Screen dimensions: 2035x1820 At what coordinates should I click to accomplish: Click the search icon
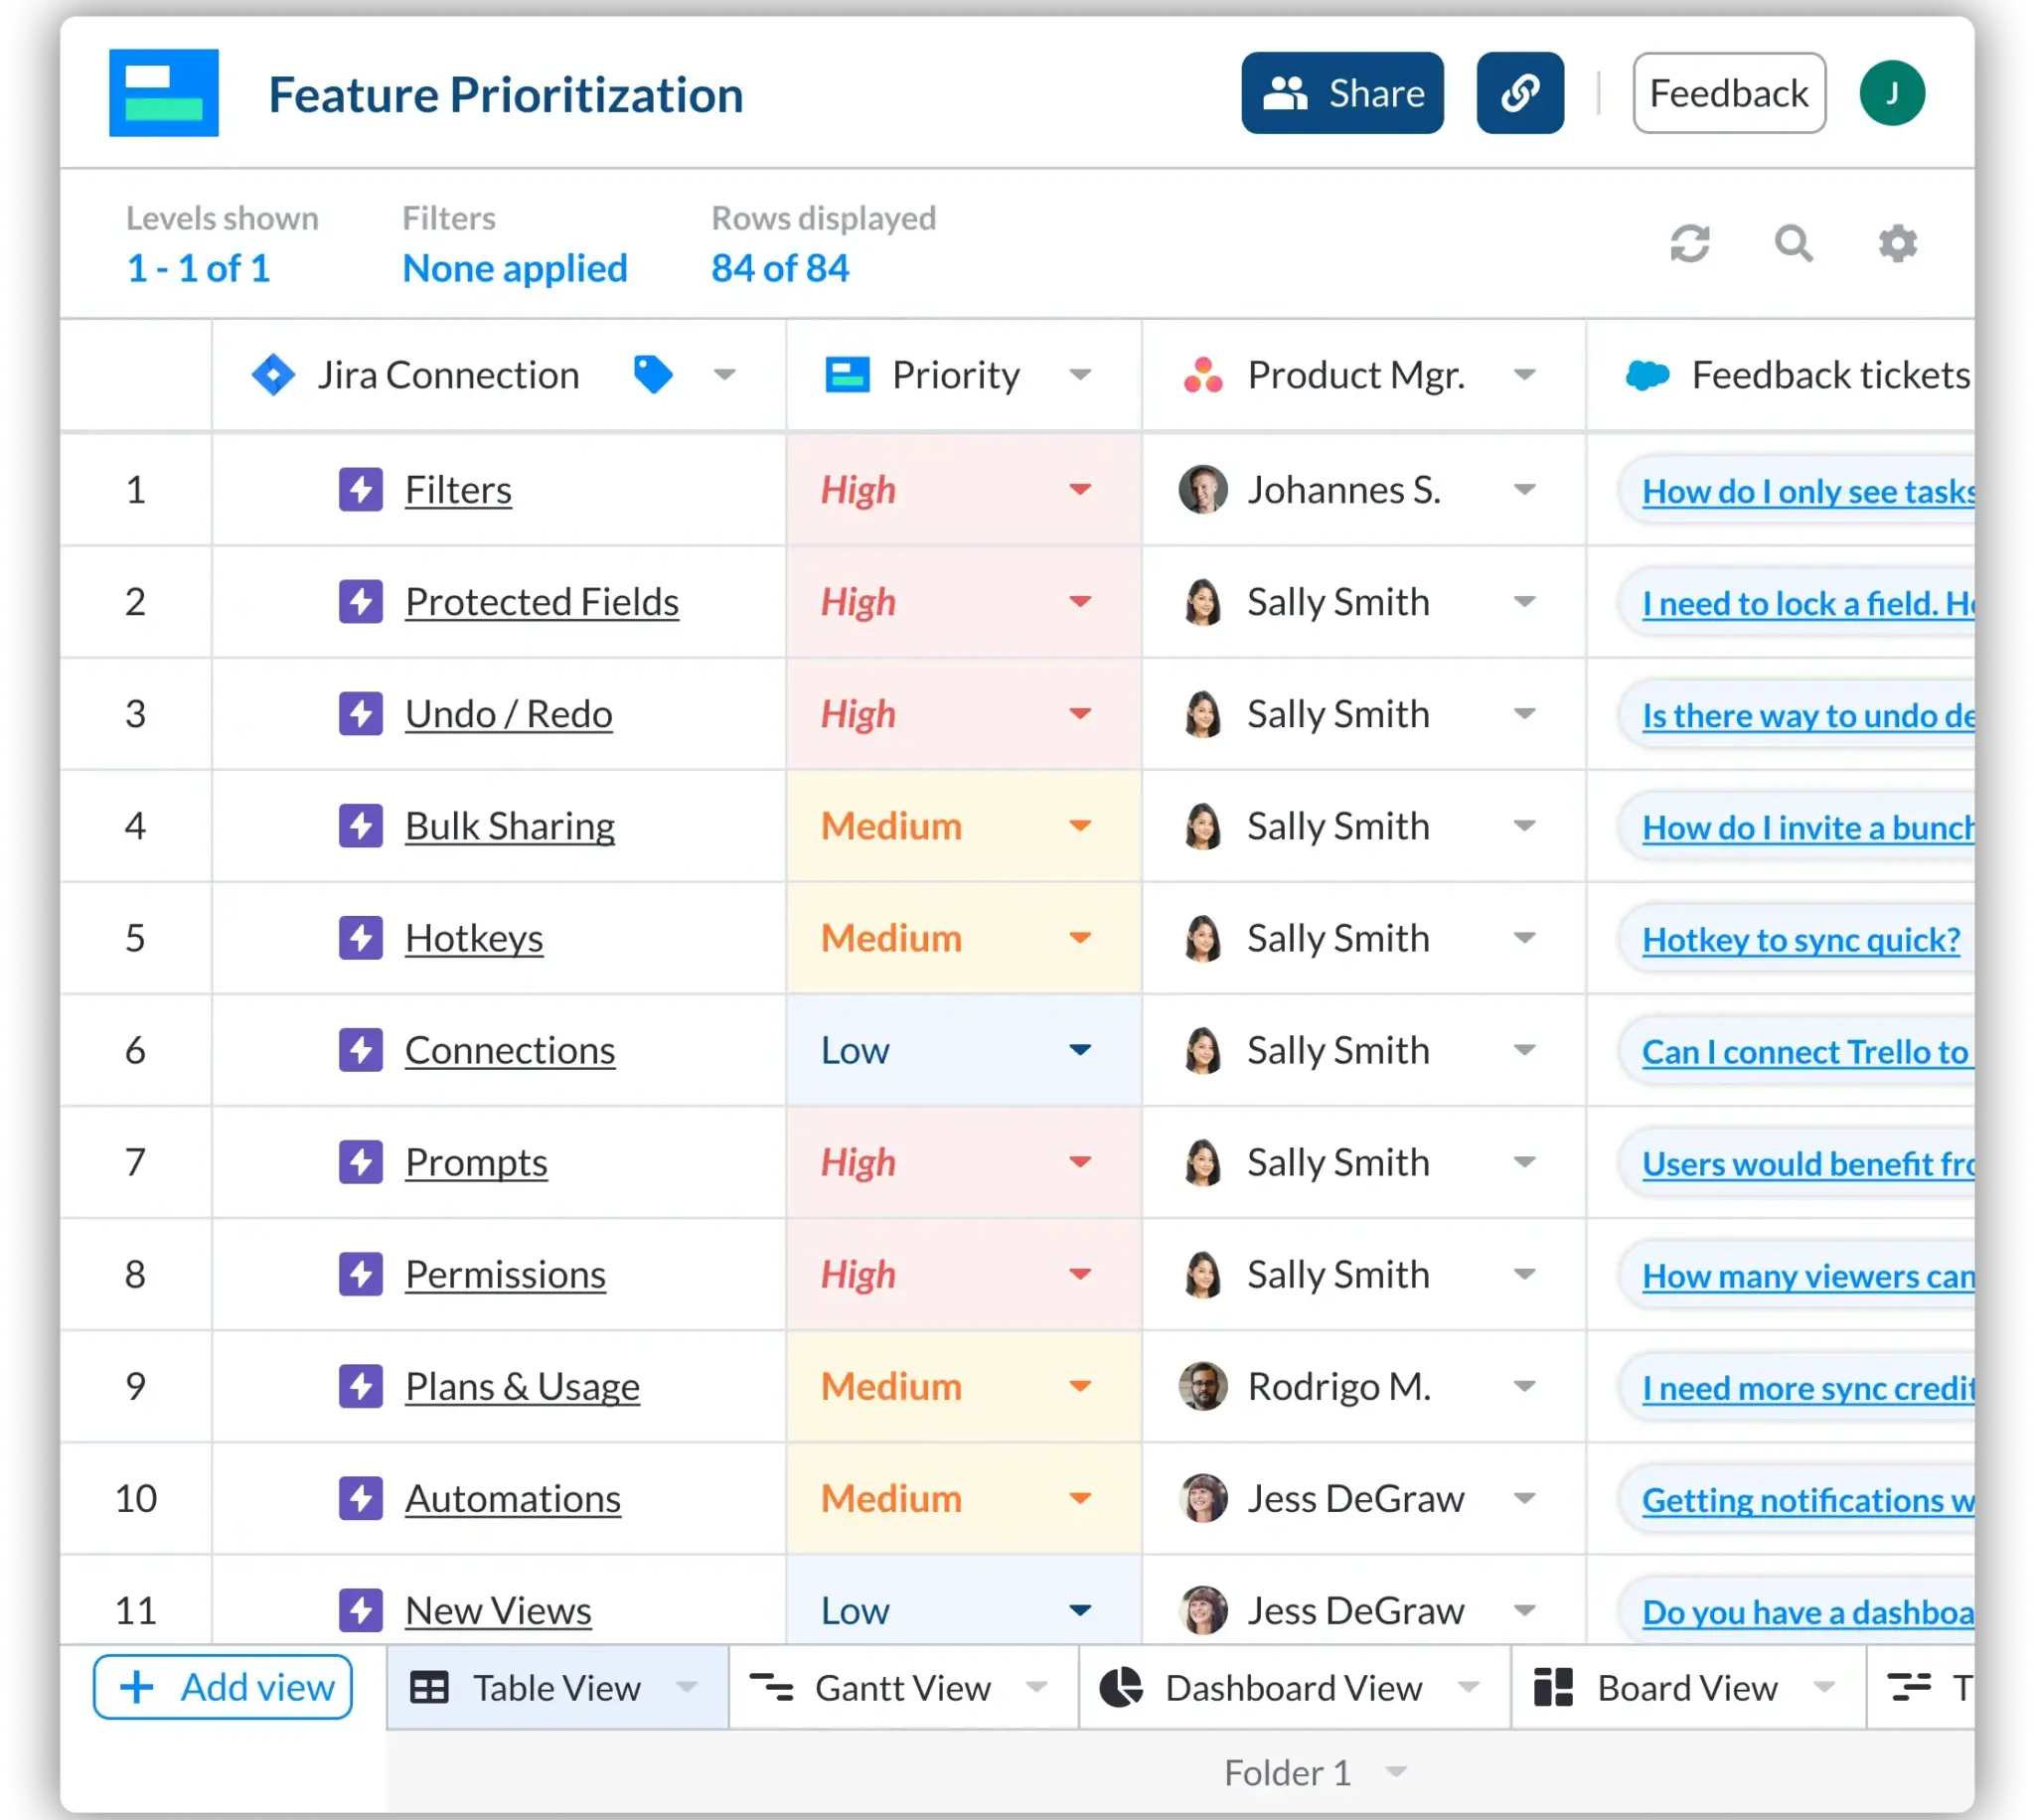(x=1793, y=244)
